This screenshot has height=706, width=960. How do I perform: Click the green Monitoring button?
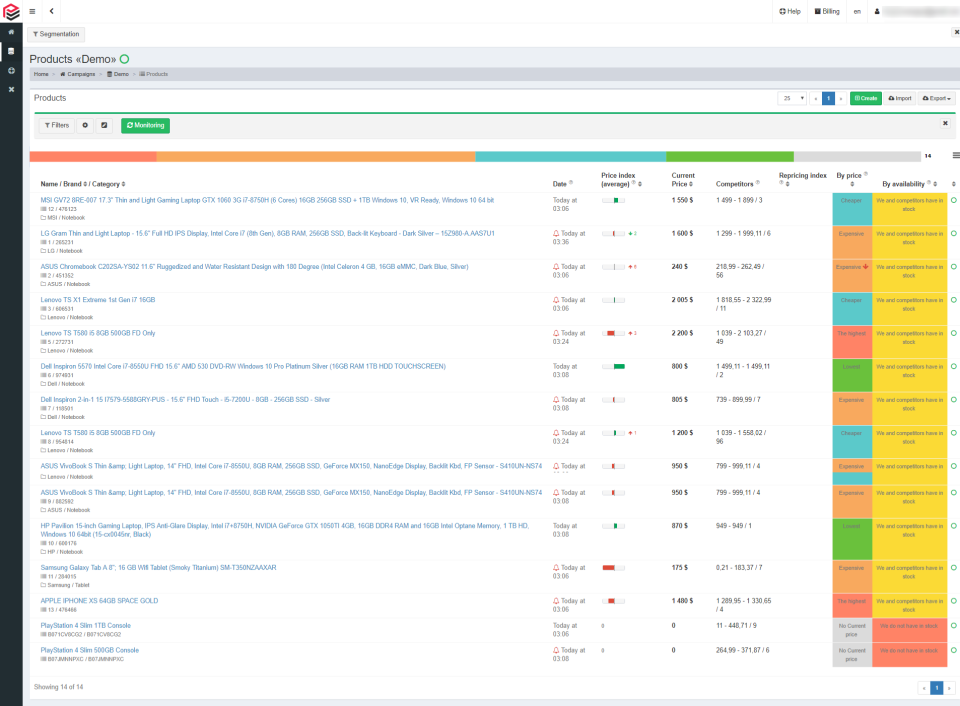(x=146, y=126)
